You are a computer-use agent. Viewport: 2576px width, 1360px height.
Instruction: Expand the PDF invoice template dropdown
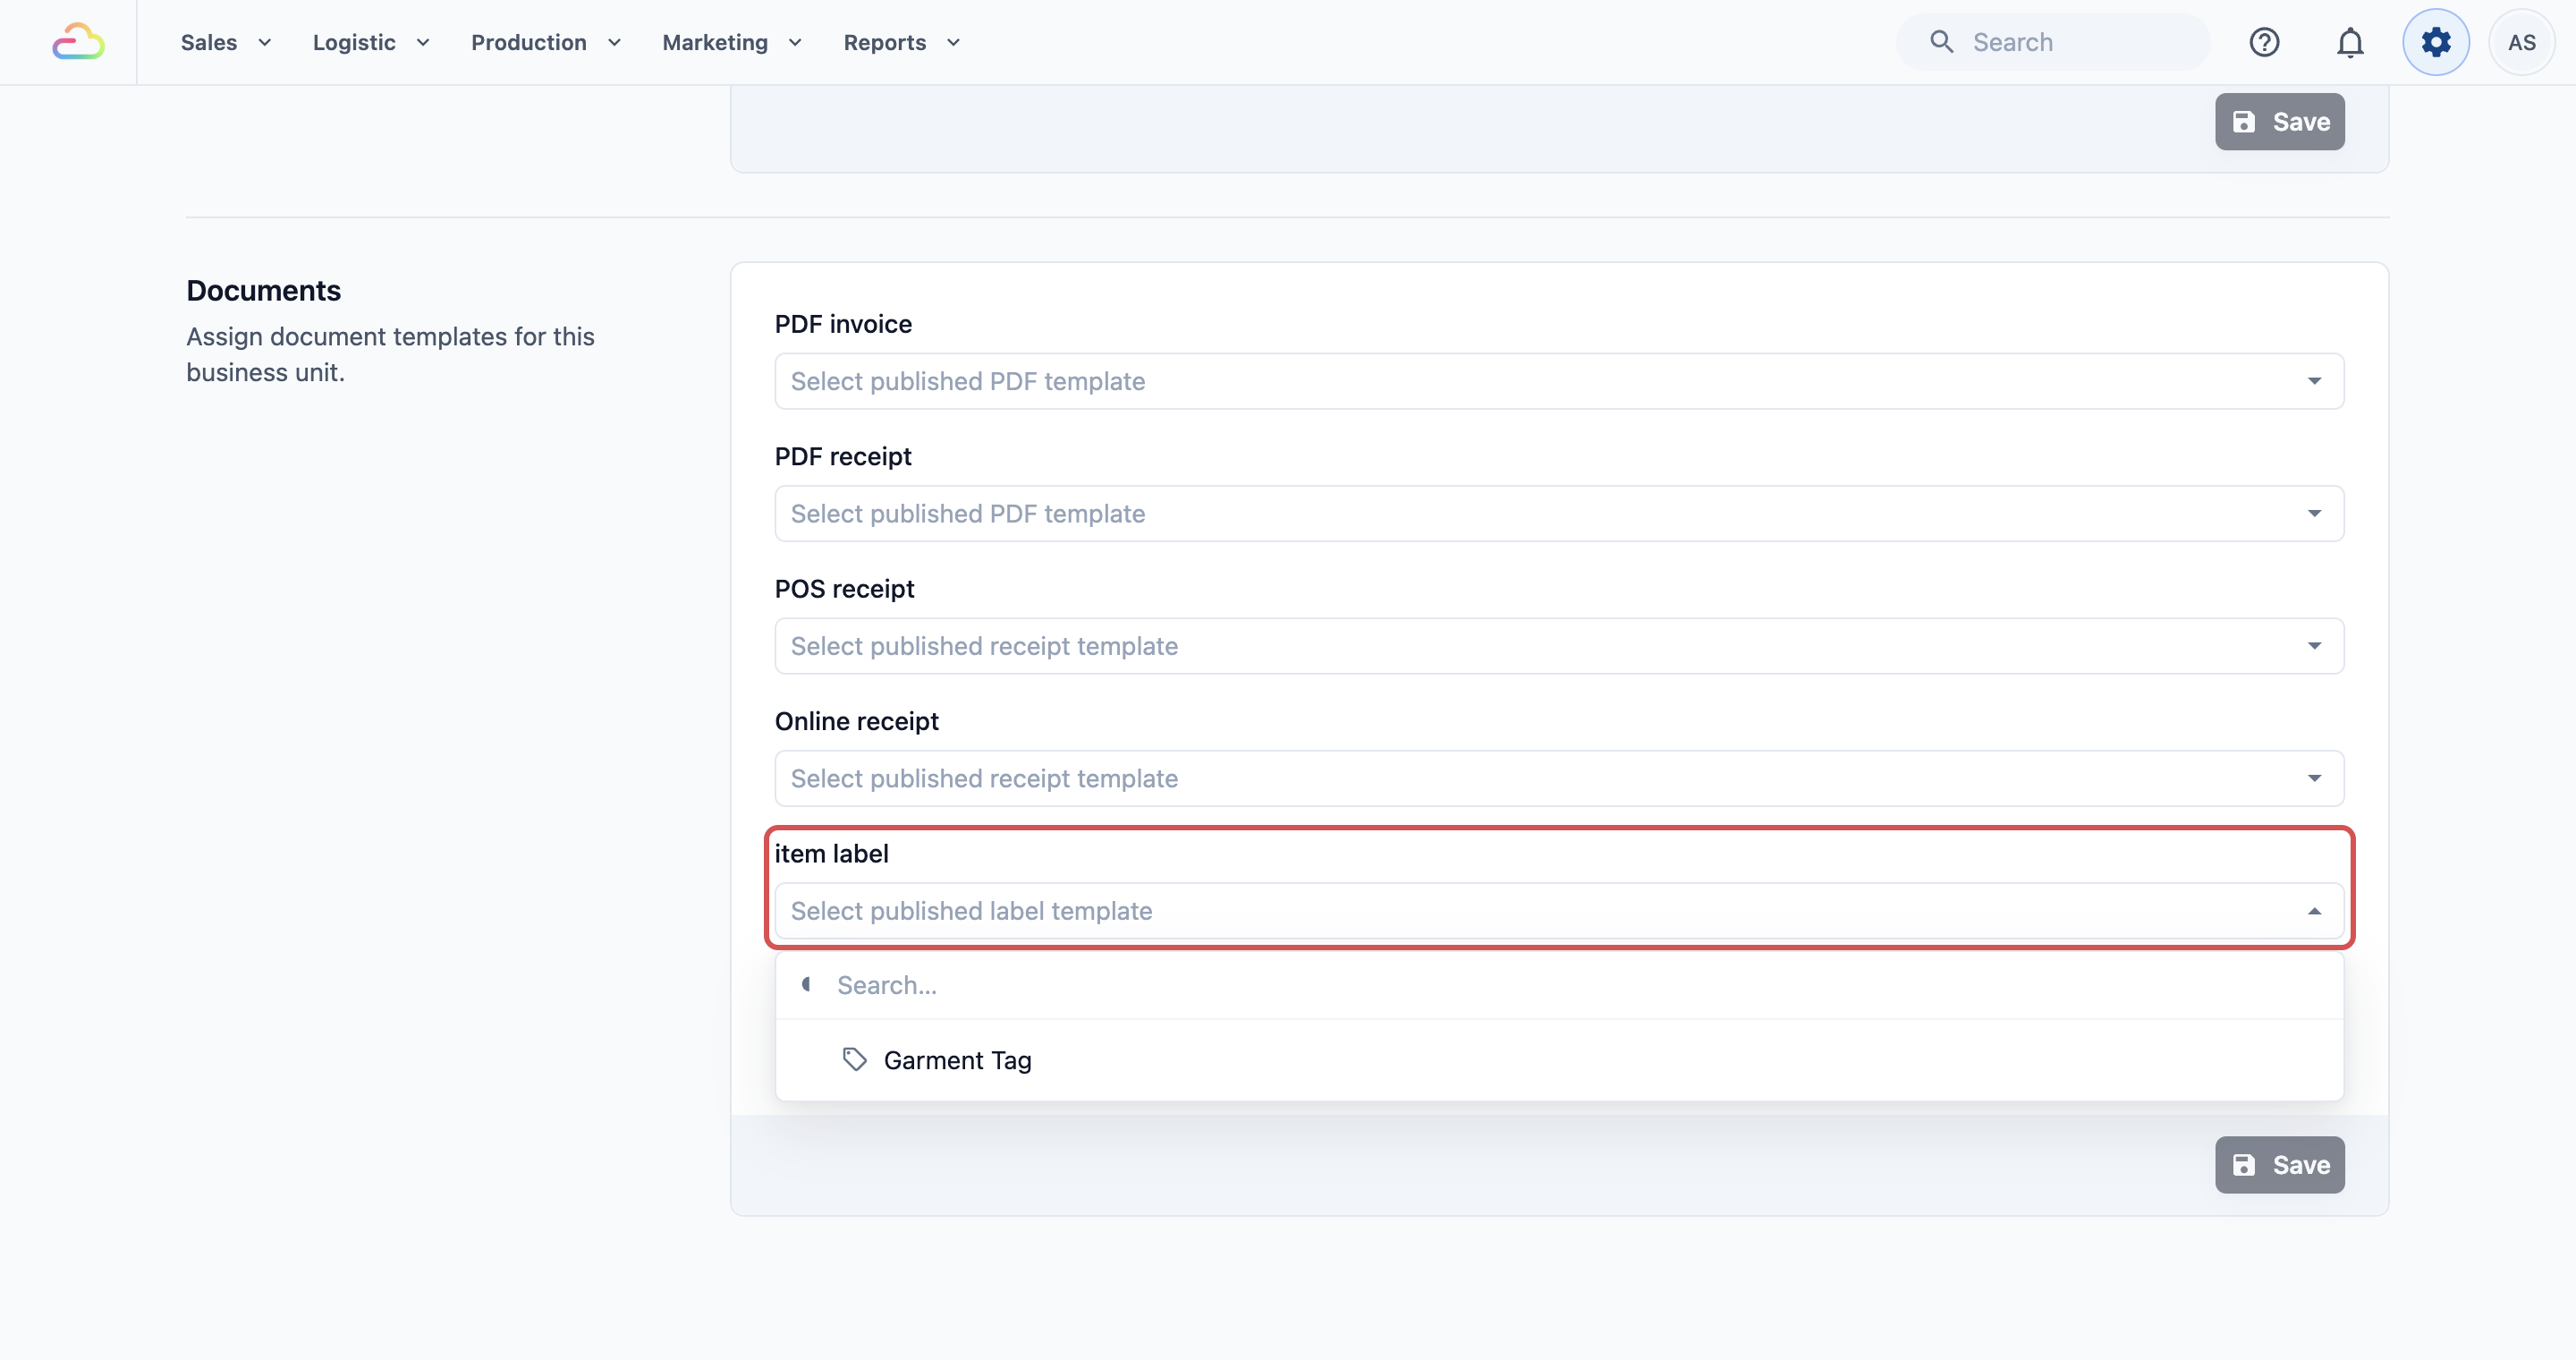pos(1559,381)
